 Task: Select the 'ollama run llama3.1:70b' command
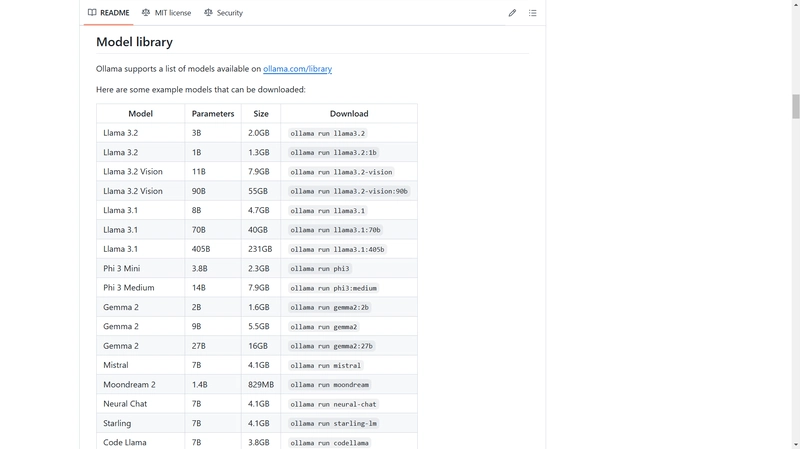click(x=335, y=230)
